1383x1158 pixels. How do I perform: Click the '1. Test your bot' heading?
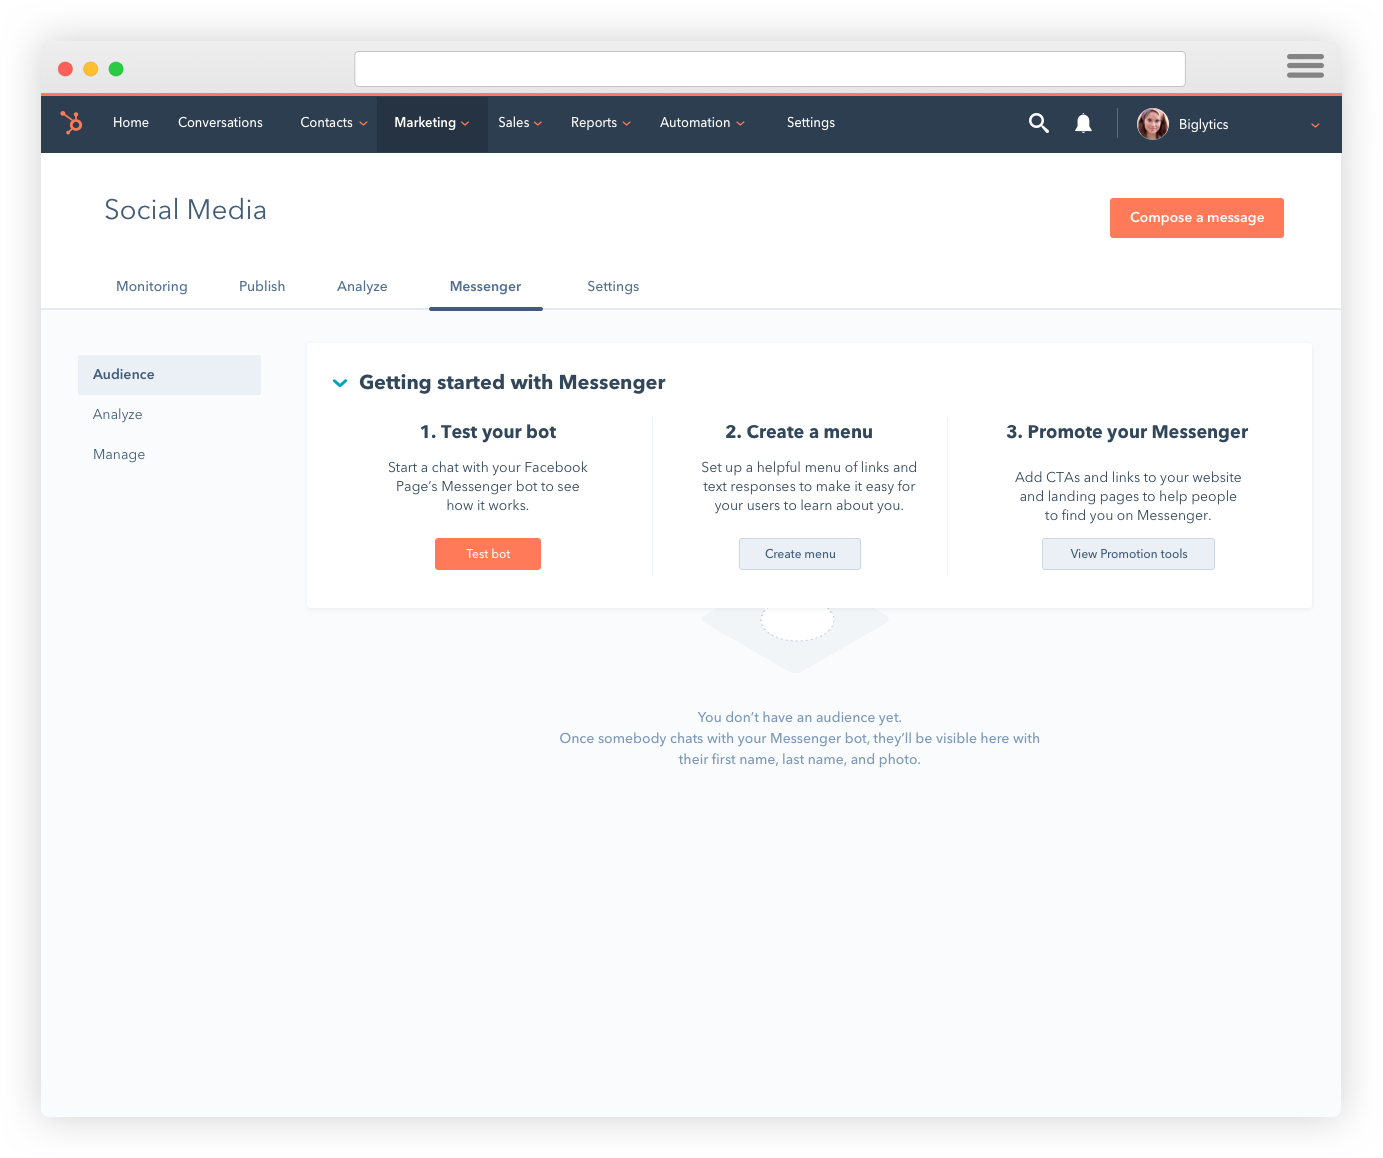(x=488, y=432)
